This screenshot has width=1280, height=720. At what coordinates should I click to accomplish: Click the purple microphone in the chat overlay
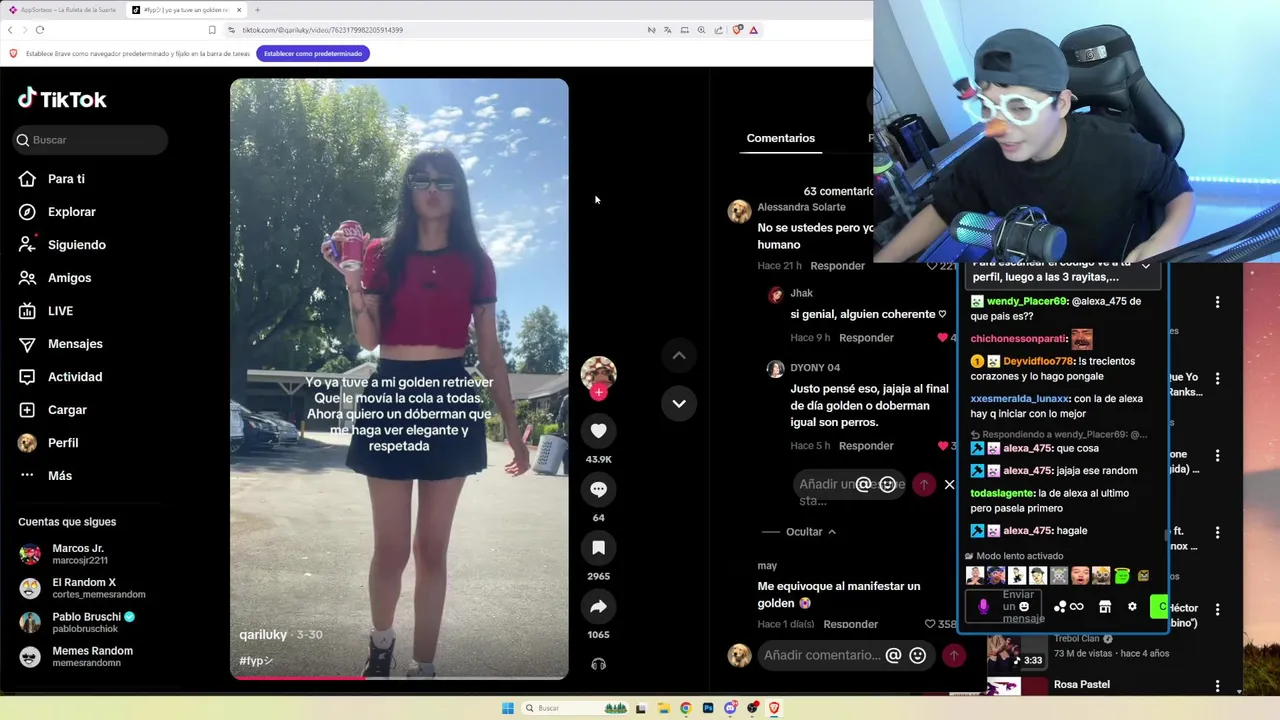983,606
